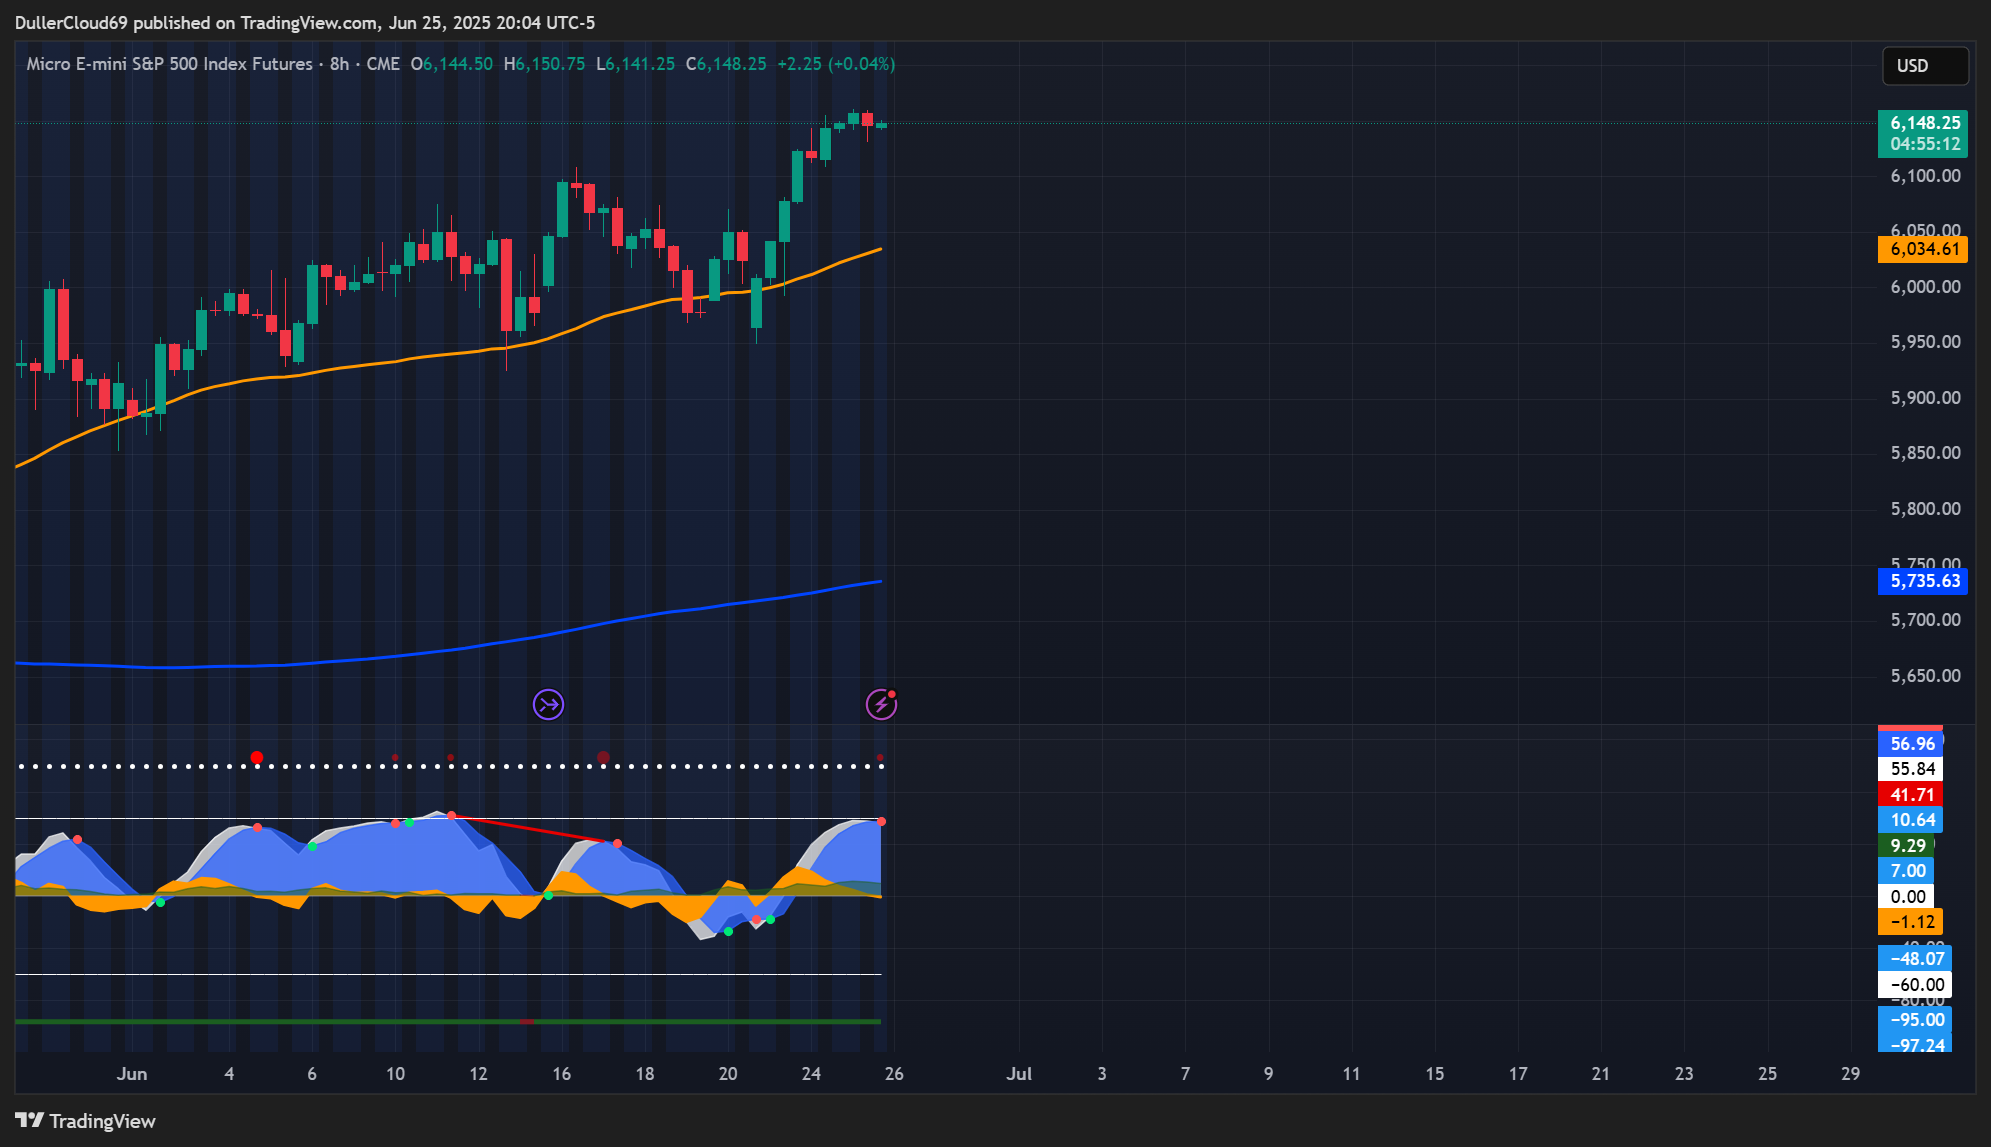Click the orange -1.12 indicator value label
The height and width of the screenshot is (1147, 1991).
click(x=1910, y=922)
